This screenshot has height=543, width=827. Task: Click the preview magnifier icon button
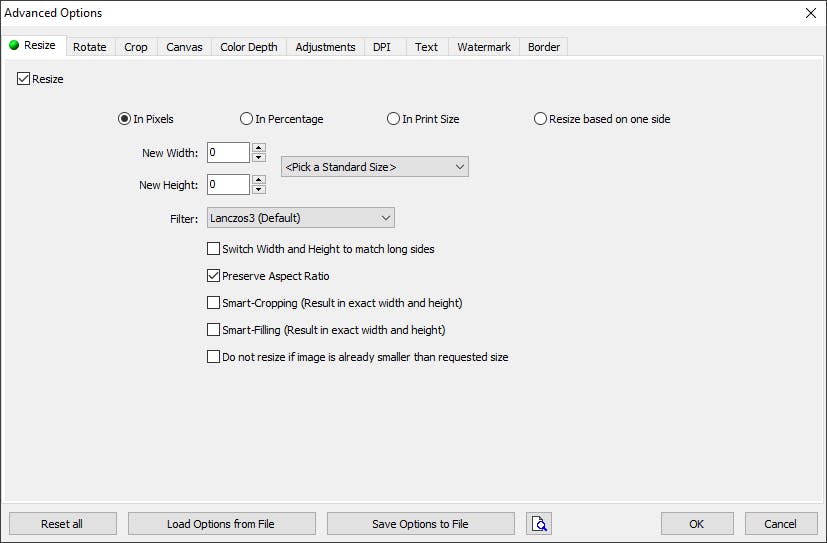(x=539, y=524)
